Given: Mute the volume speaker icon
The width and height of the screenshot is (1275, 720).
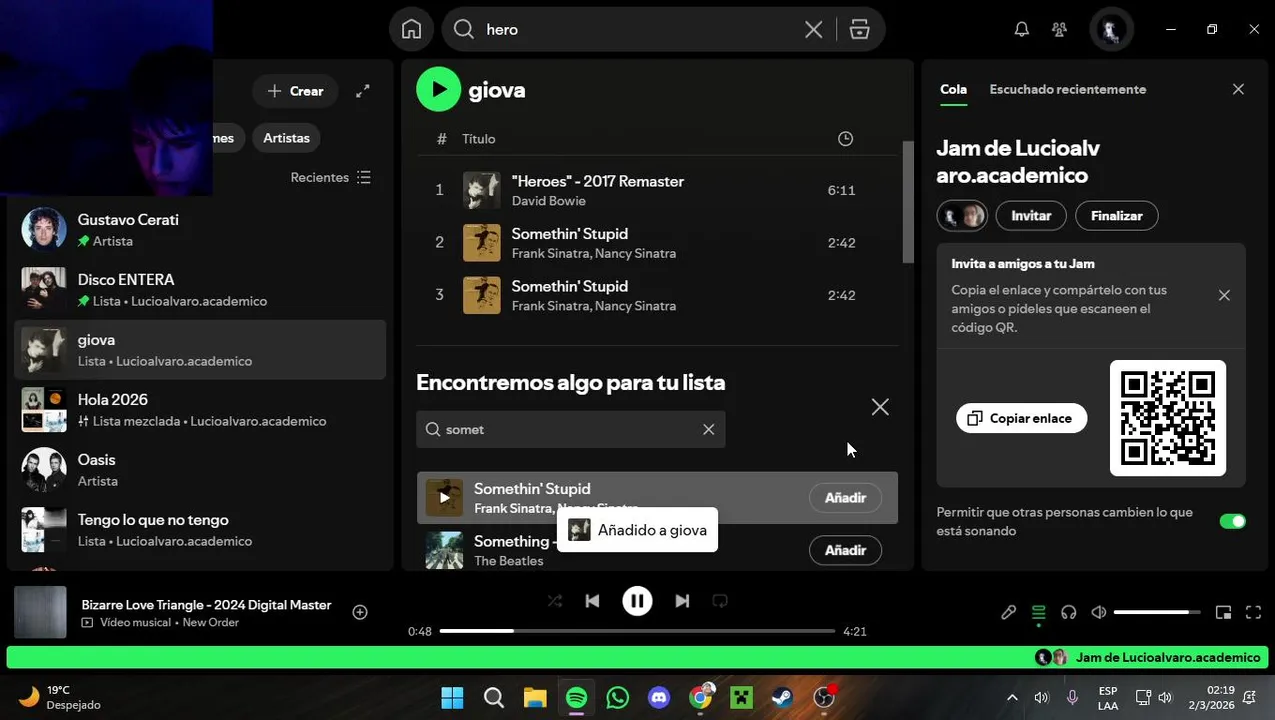Looking at the screenshot, I should pyautogui.click(x=1098, y=612).
